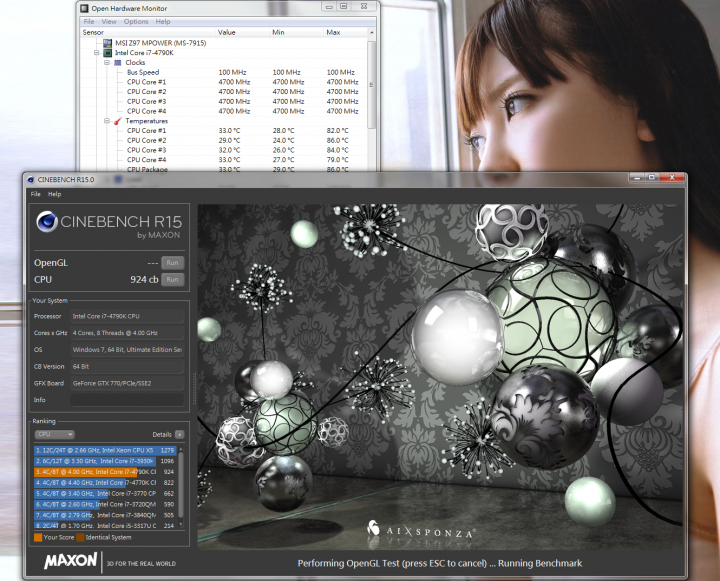Click the Details arrow button in Ranking

[180, 434]
